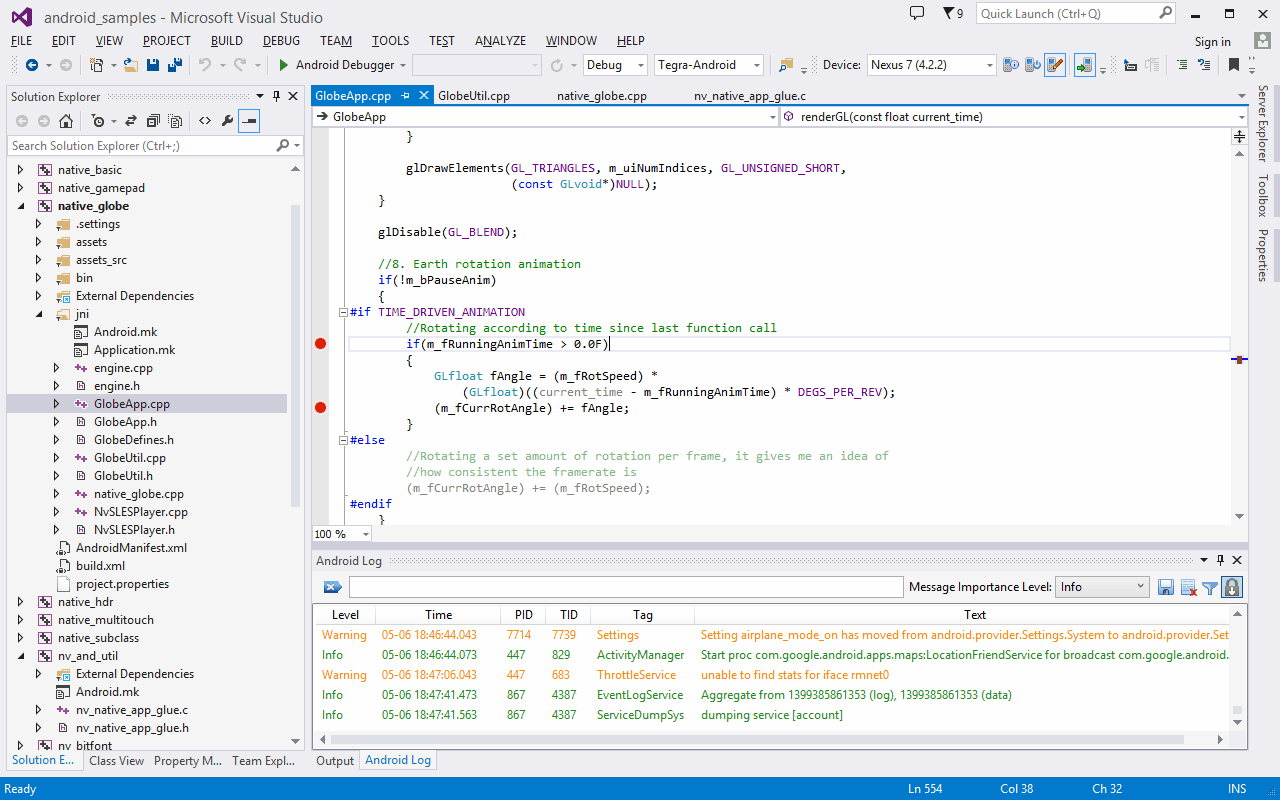Open the DEBUG menu

pos(281,40)
